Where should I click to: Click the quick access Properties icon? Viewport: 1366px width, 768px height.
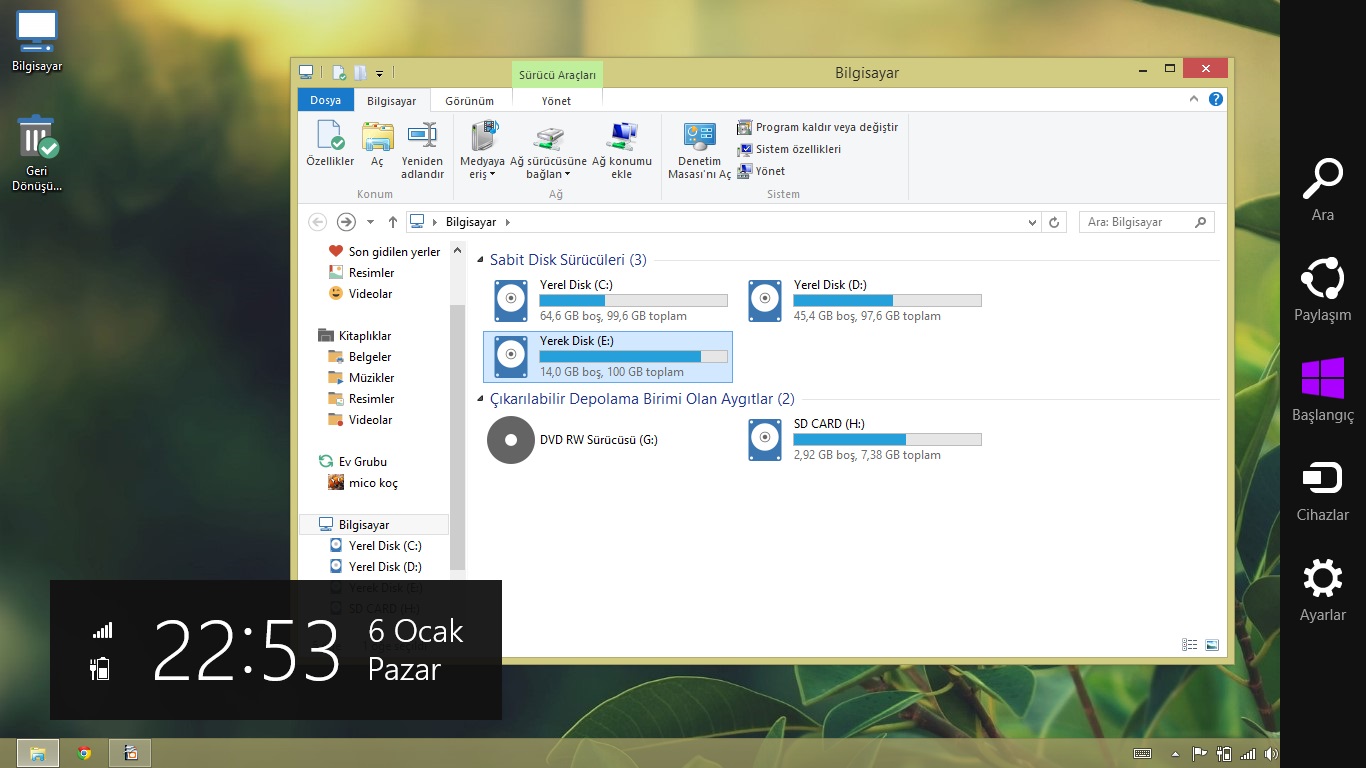click(339, 72)
